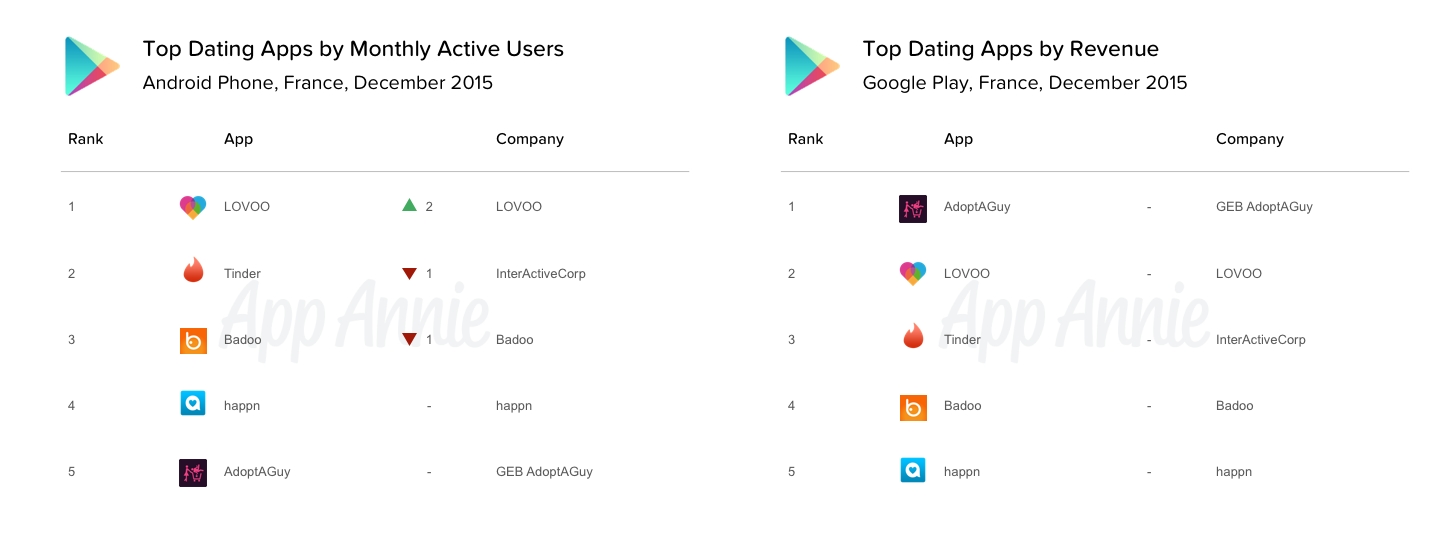
Task: Click the Google Play logo above the Revenue table
Action: pos(811,66)
